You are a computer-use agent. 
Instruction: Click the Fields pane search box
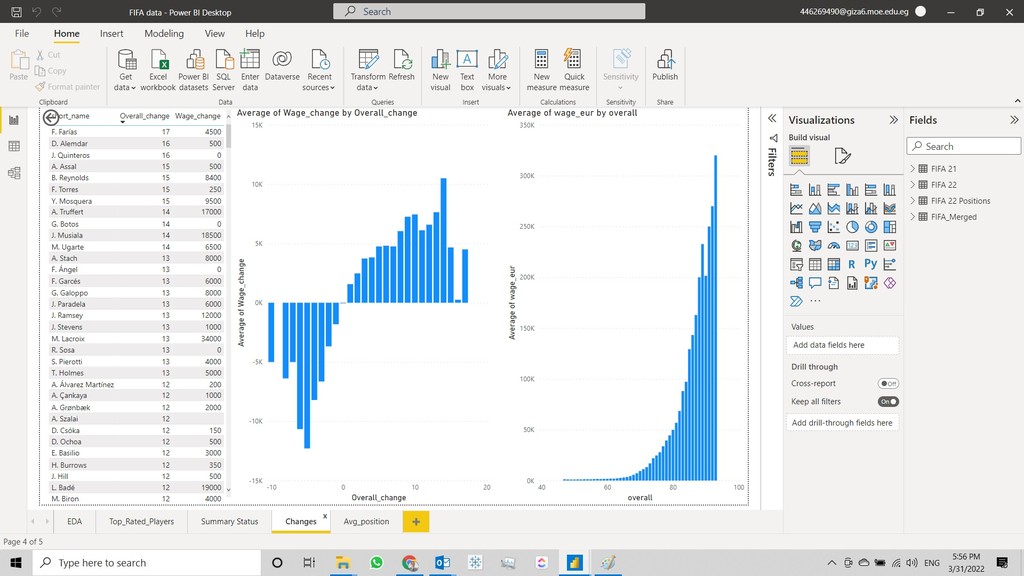(x=964, y=146)
